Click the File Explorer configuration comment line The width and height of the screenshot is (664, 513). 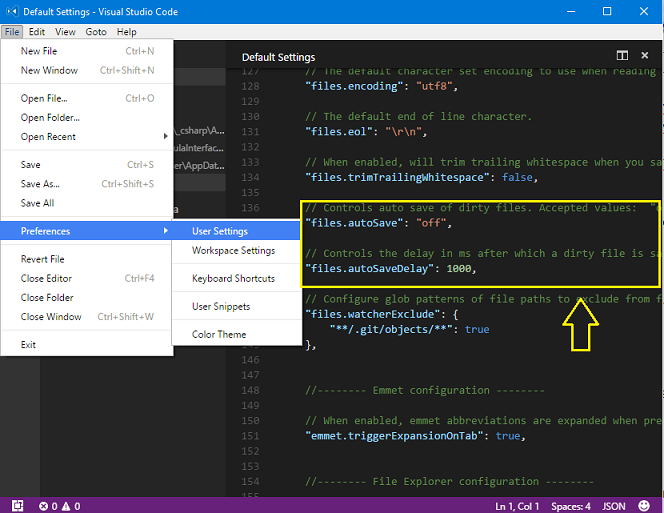tap(449, 482)
